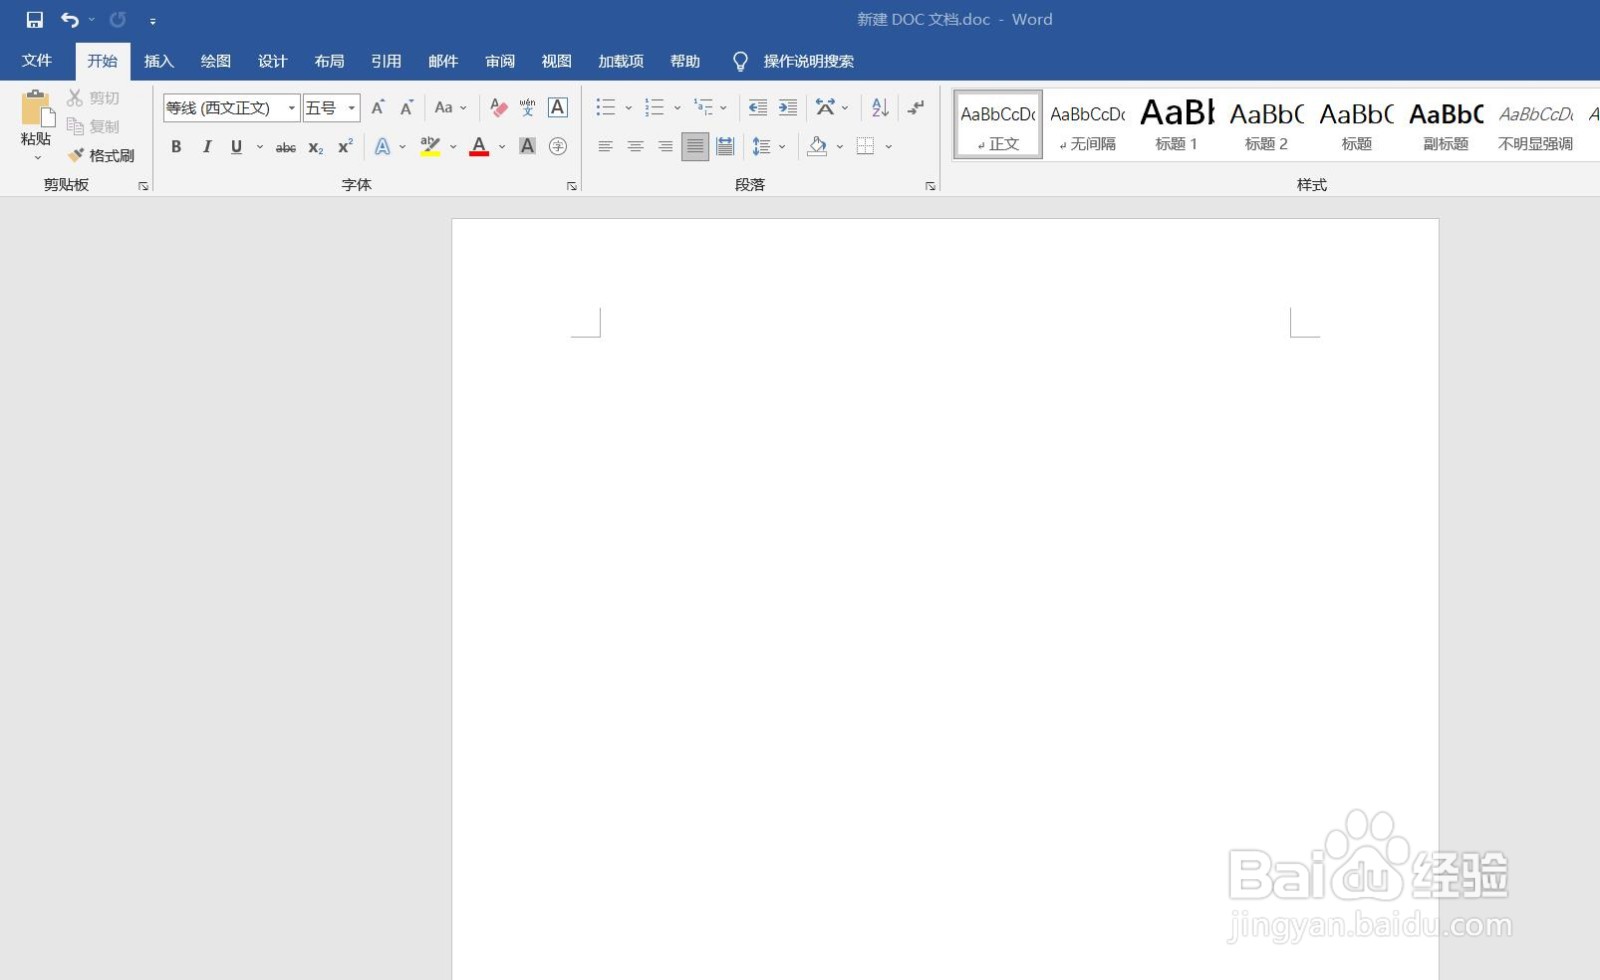Toggle strikethrough abc
Viewport: 1600px width, 980px height.
tap(286, 147)
